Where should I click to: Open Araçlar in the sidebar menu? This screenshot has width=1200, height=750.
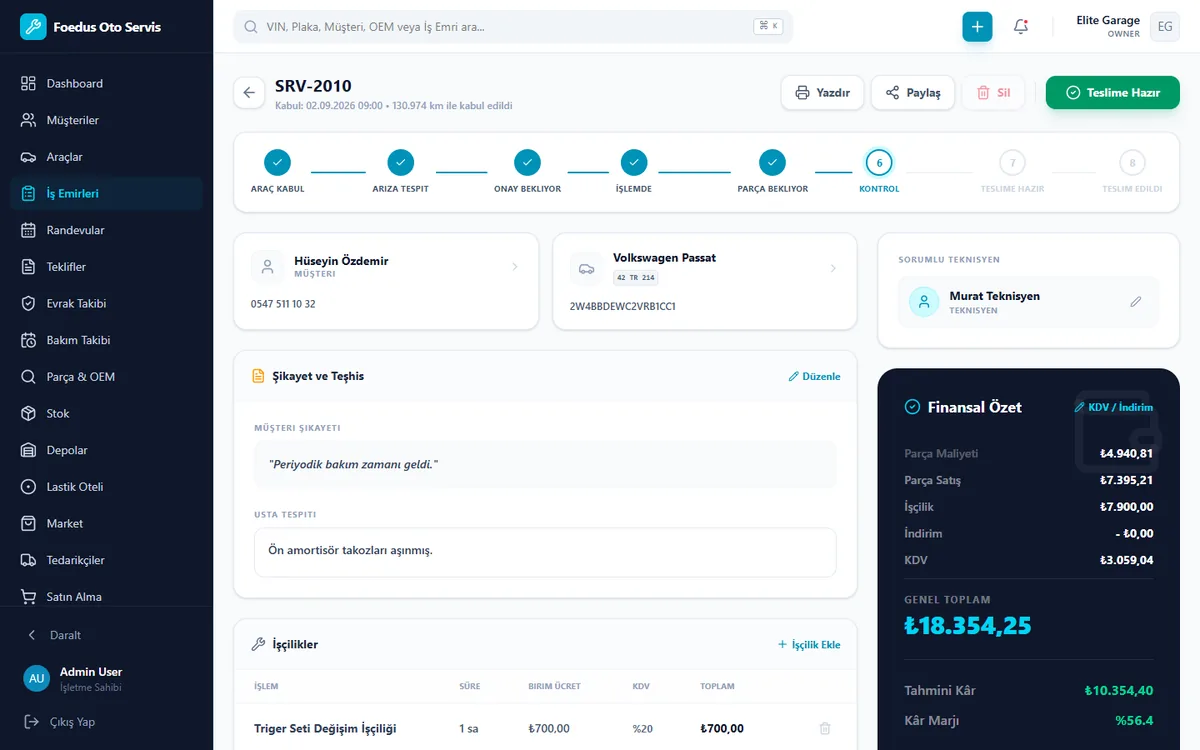[x=106, y=157]
